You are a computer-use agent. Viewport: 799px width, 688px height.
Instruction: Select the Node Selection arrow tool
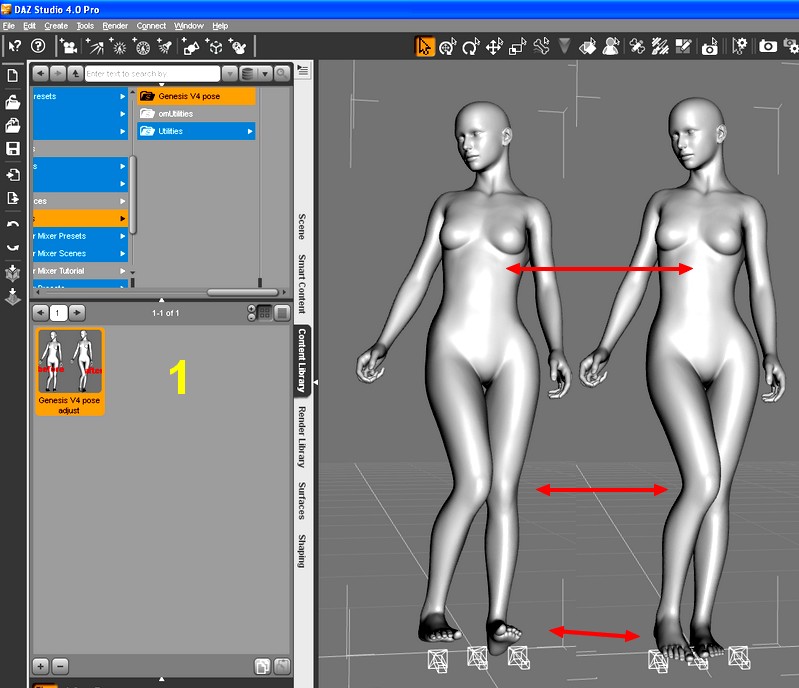point(424,46)
